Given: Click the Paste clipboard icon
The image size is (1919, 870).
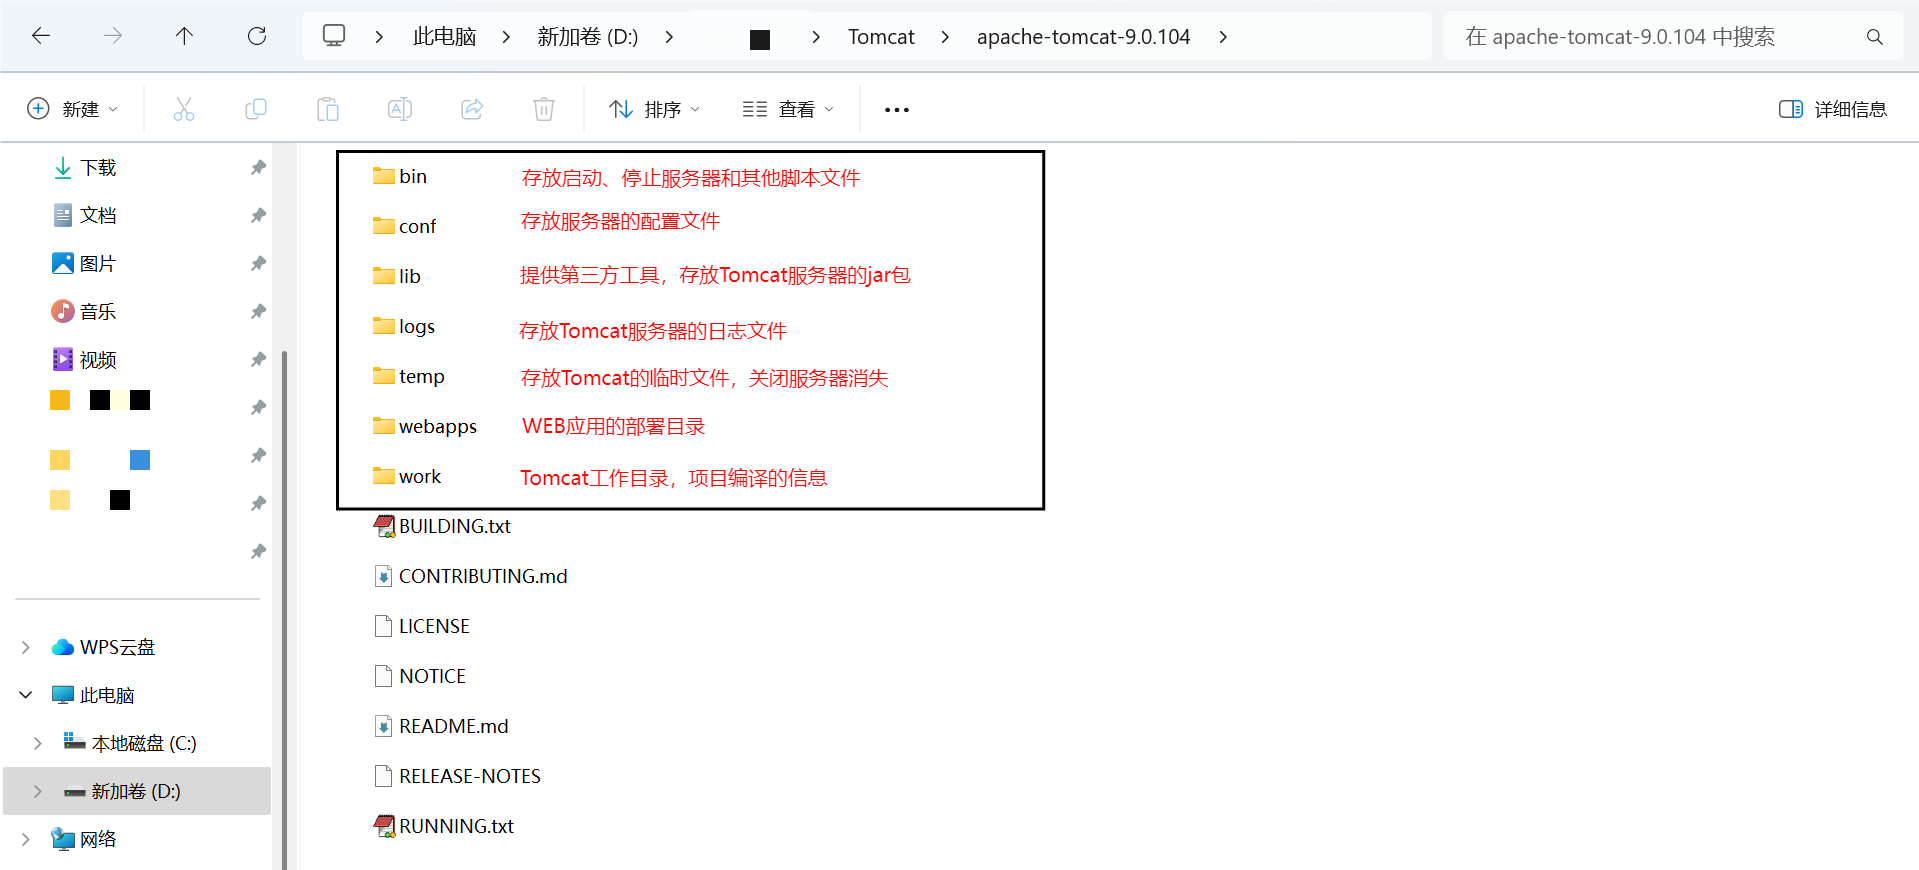Looking at the screenshot, I should [328, 109].
